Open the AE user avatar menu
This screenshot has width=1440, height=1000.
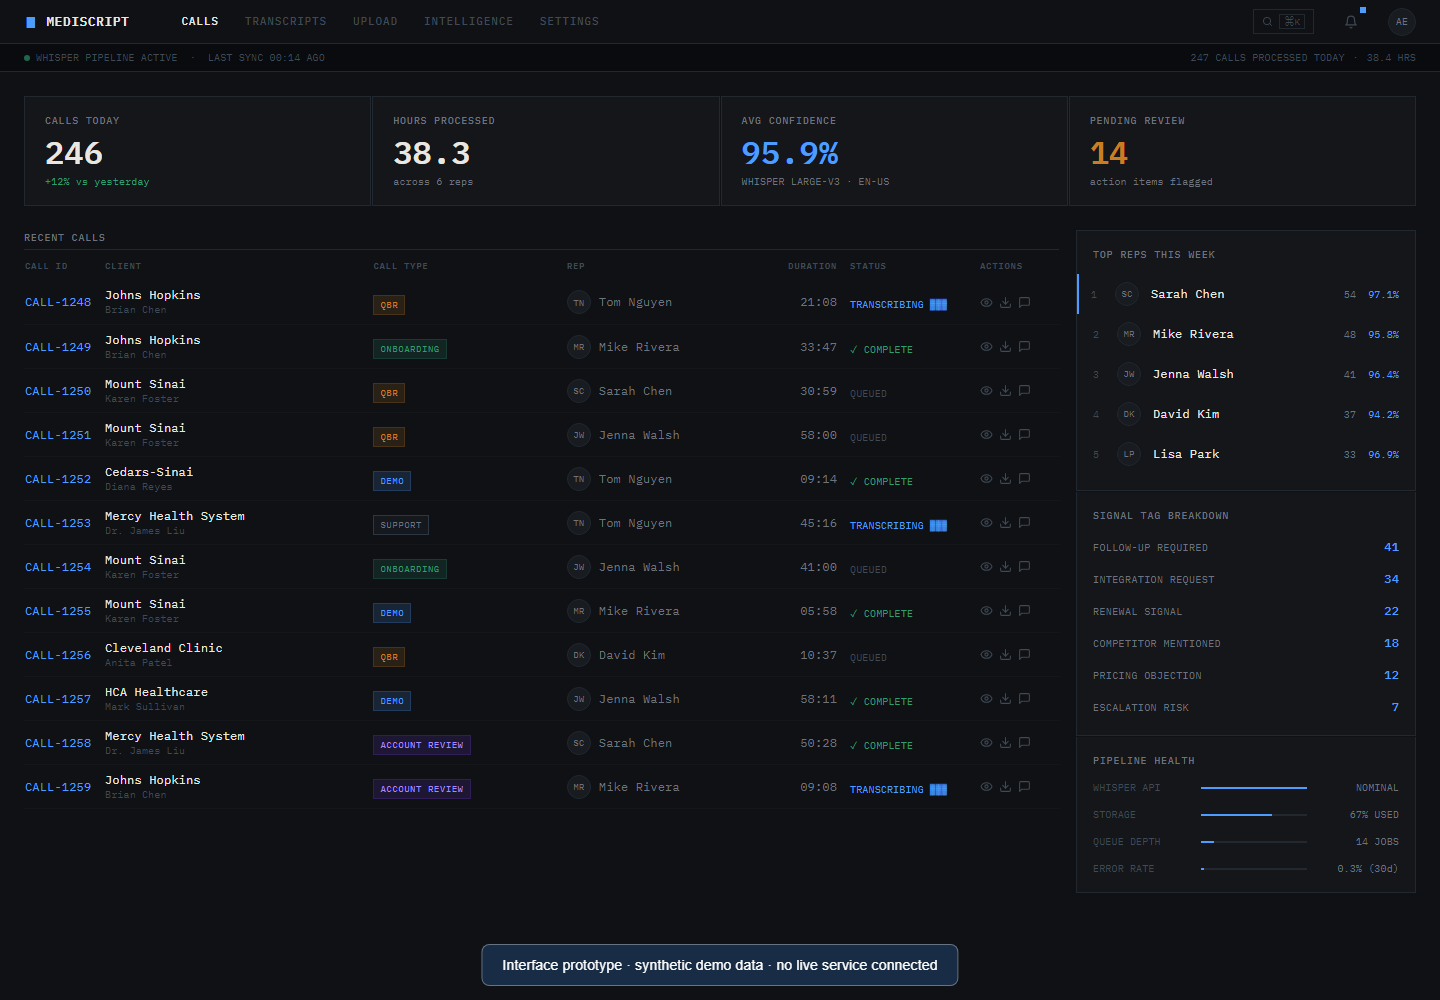click(1402, 21)
